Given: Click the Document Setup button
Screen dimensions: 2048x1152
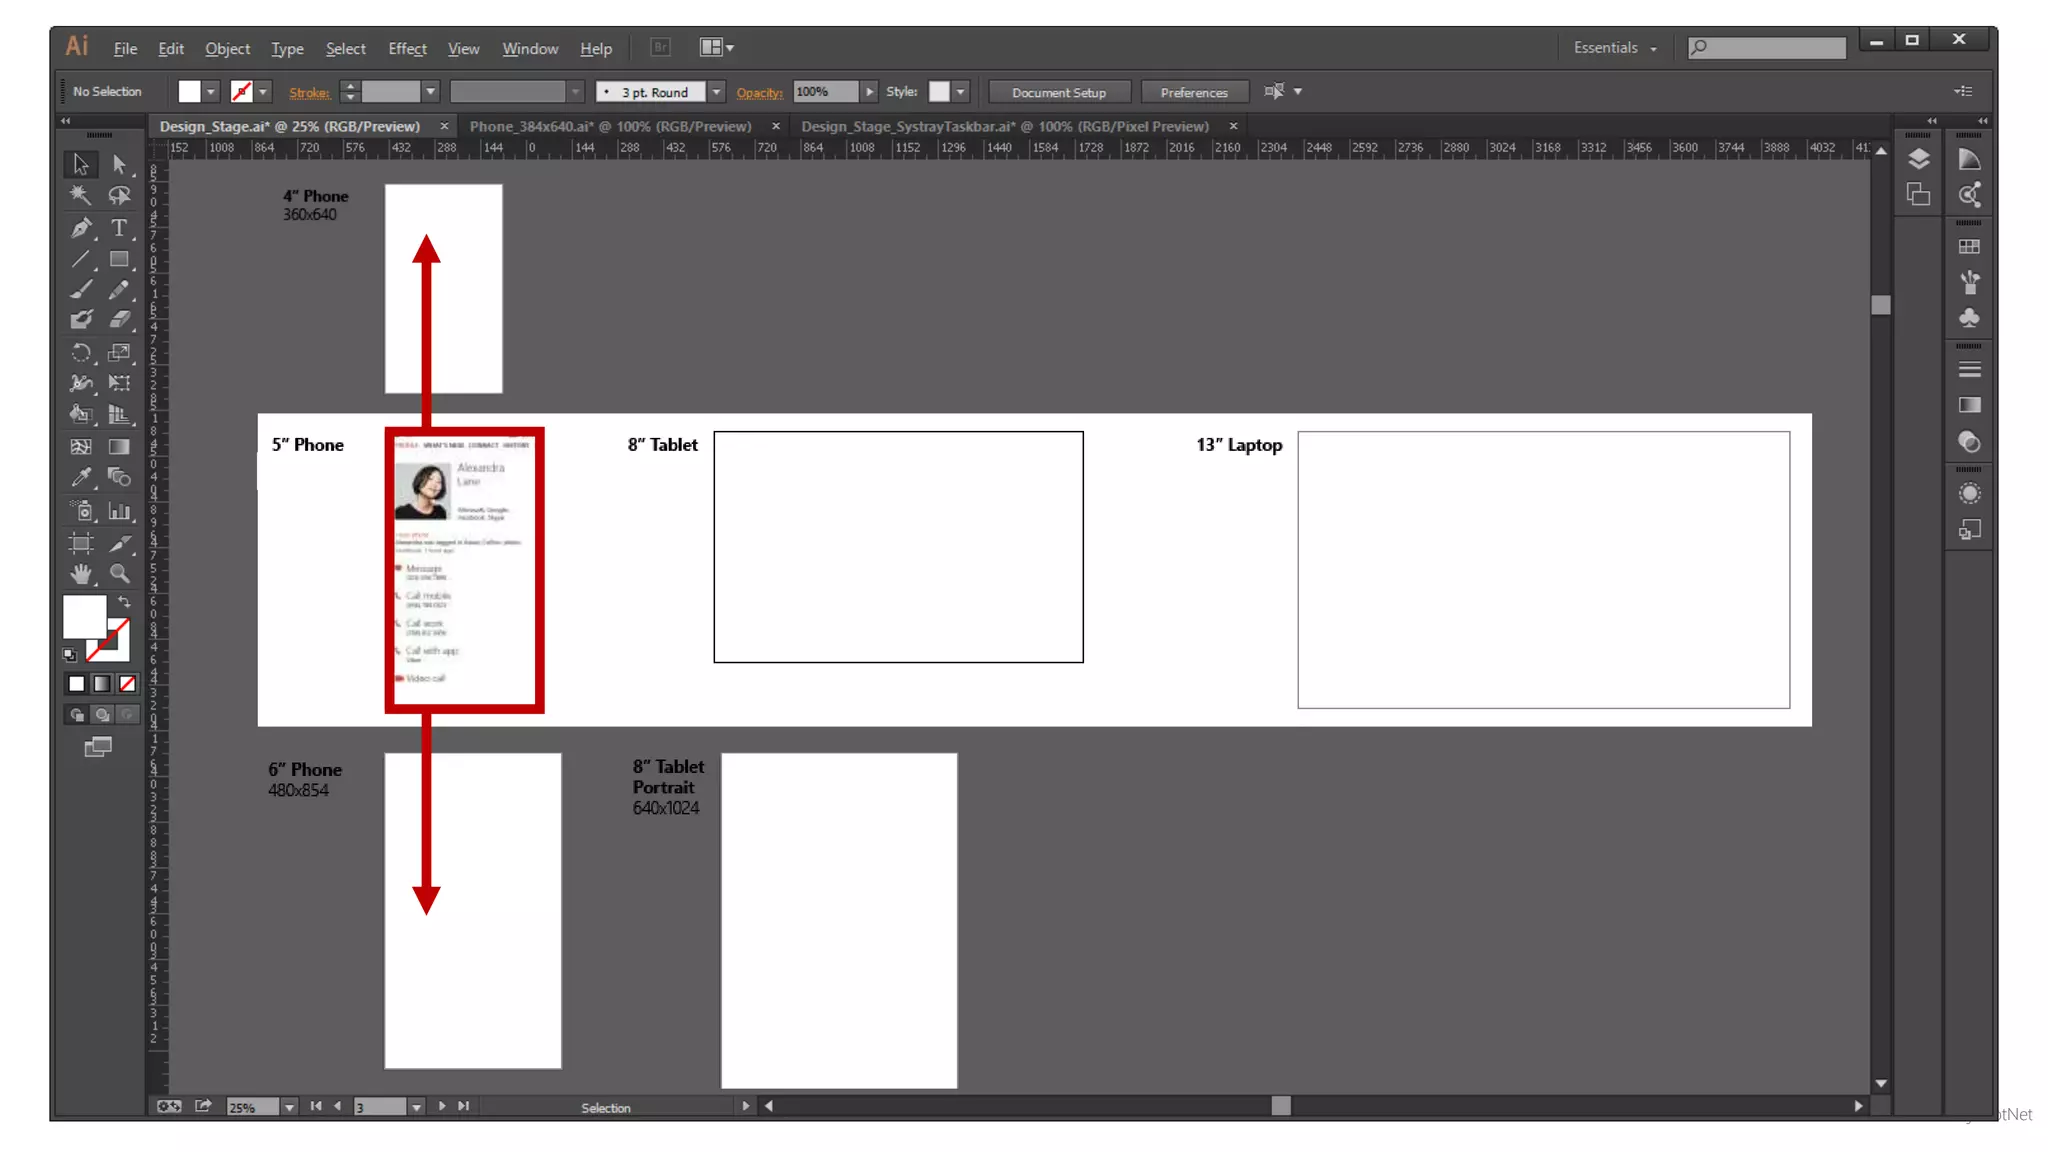Looking at the screenshot, I should coord(1059,92).
